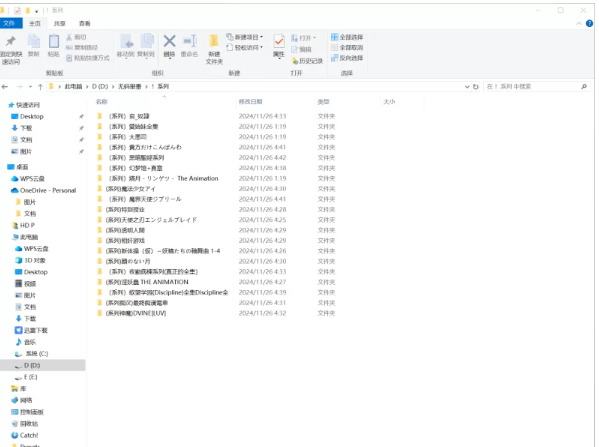
Task: Click the search magnifier icon
Action: point(584,87)
